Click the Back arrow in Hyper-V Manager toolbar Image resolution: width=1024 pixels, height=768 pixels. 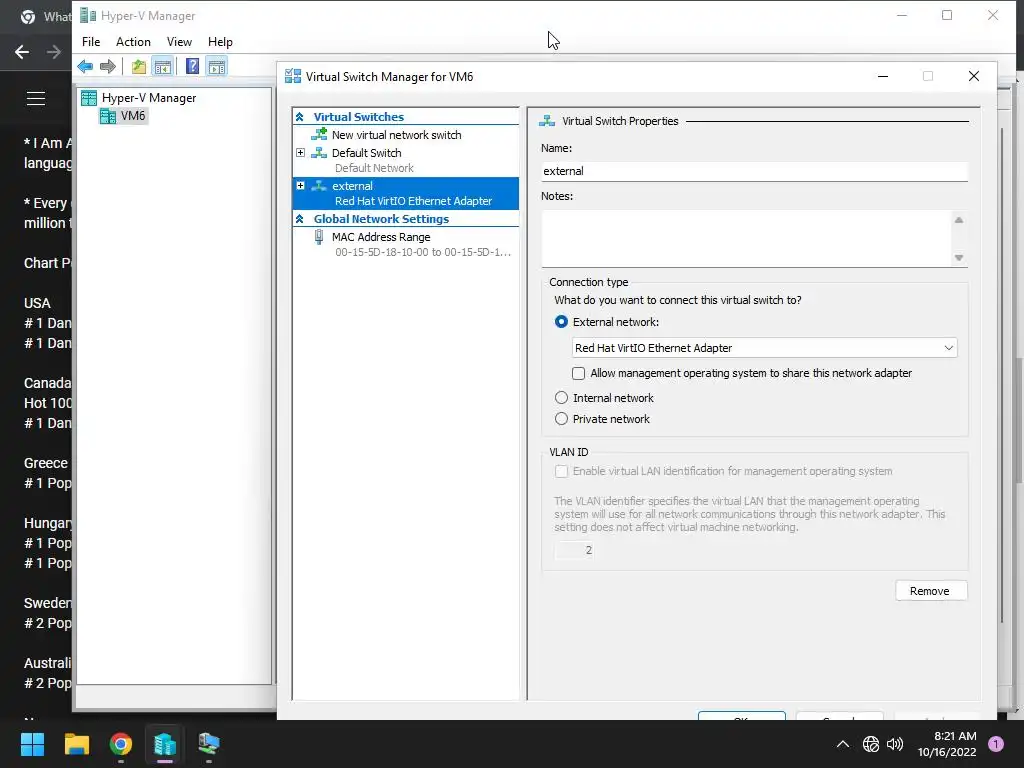pos(85,66)
